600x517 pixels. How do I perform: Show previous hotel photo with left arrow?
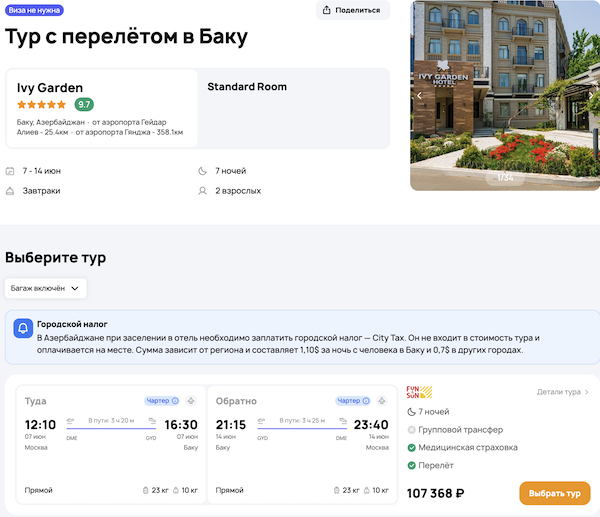pyautogui.click(x=419, y=96)
